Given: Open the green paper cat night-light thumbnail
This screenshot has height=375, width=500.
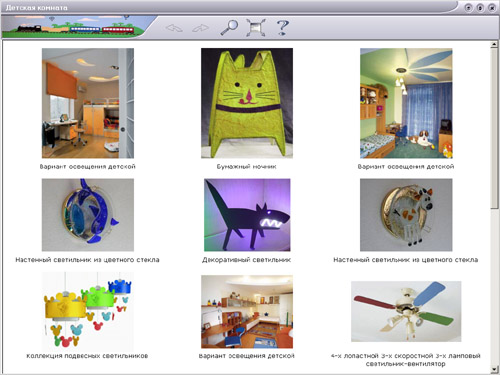Looking at the screenshot, I should pyautogui.click(x=247, y=103).
